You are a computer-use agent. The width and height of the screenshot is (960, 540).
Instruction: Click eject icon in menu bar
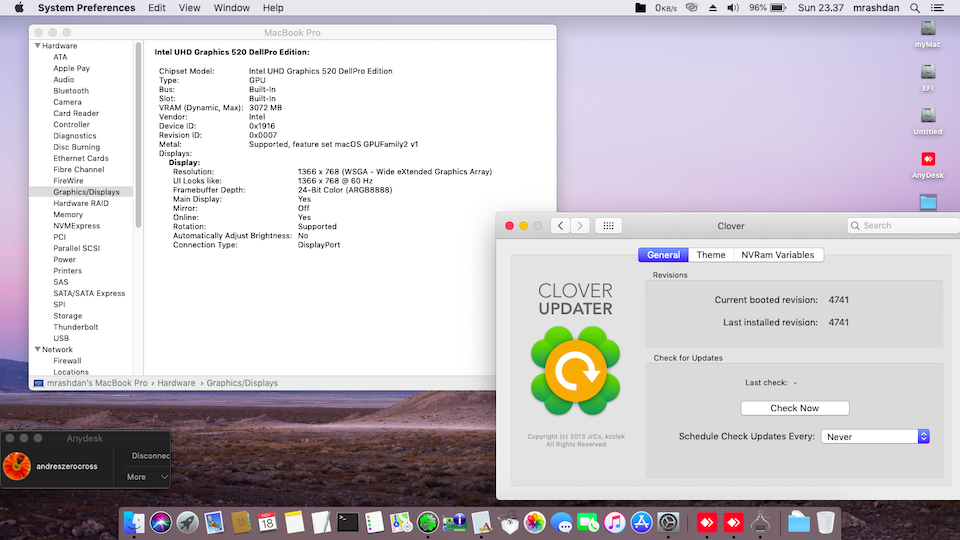(713, 8)
